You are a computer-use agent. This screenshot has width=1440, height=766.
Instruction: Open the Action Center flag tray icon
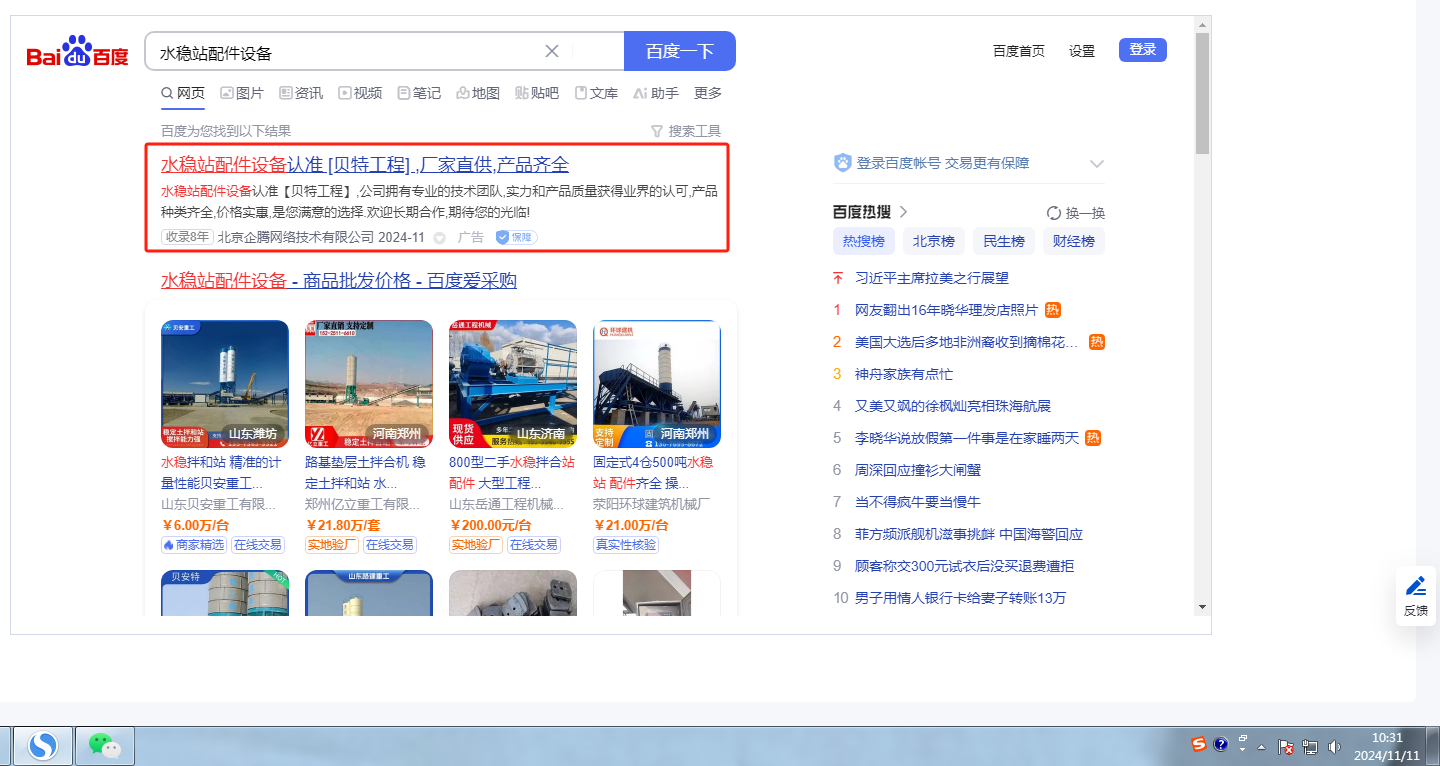1288,746
